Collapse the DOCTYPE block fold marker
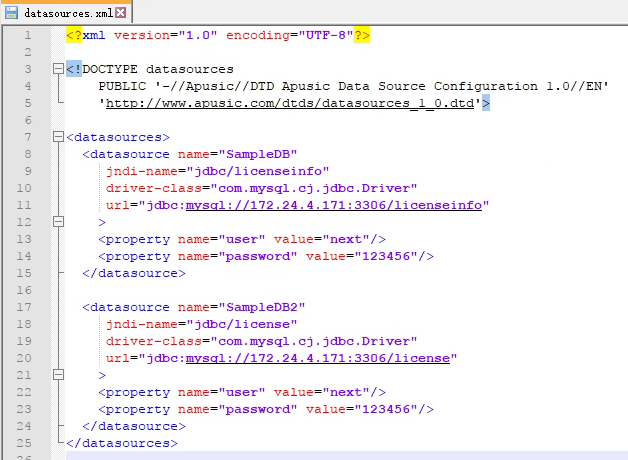 (x=57, y=69)
